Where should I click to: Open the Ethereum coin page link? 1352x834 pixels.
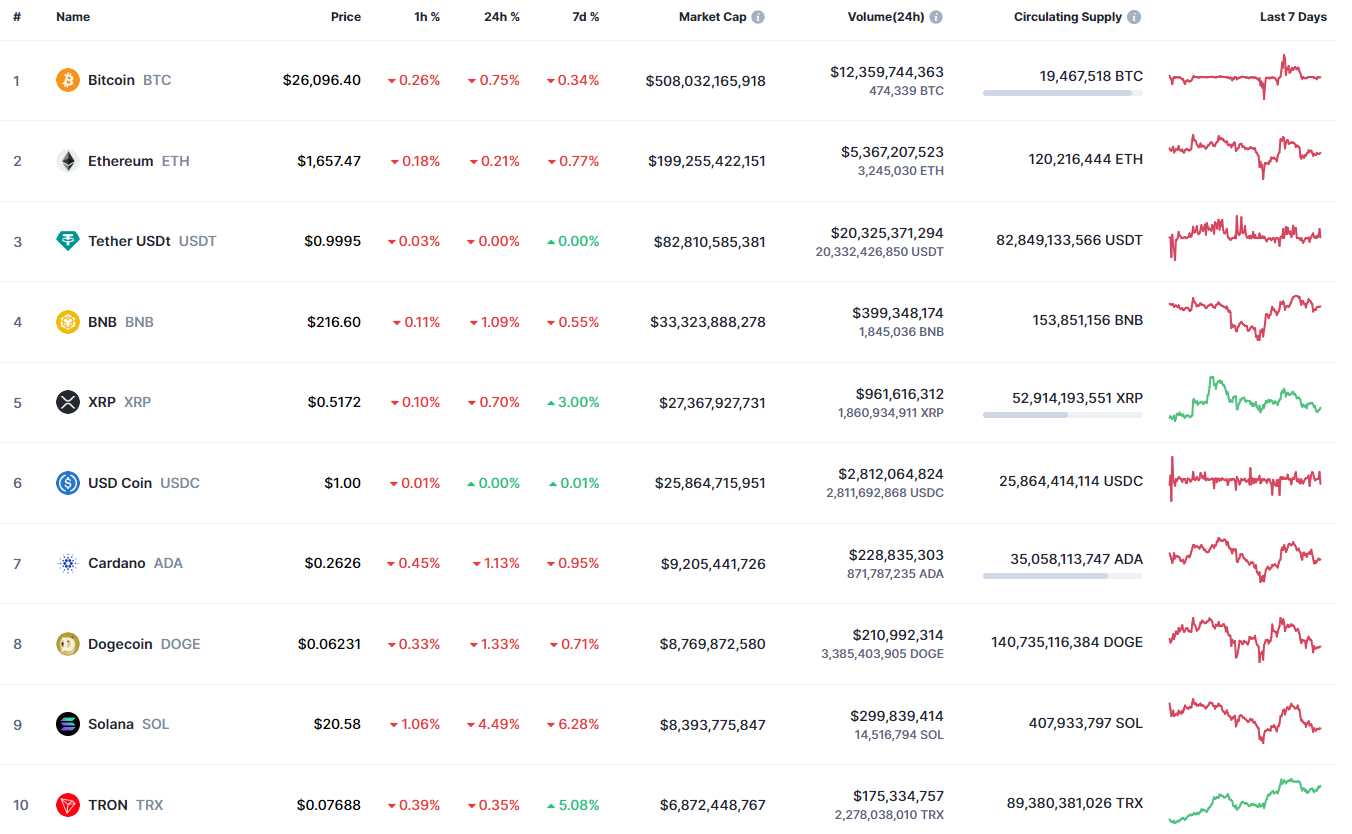point(120,161)
